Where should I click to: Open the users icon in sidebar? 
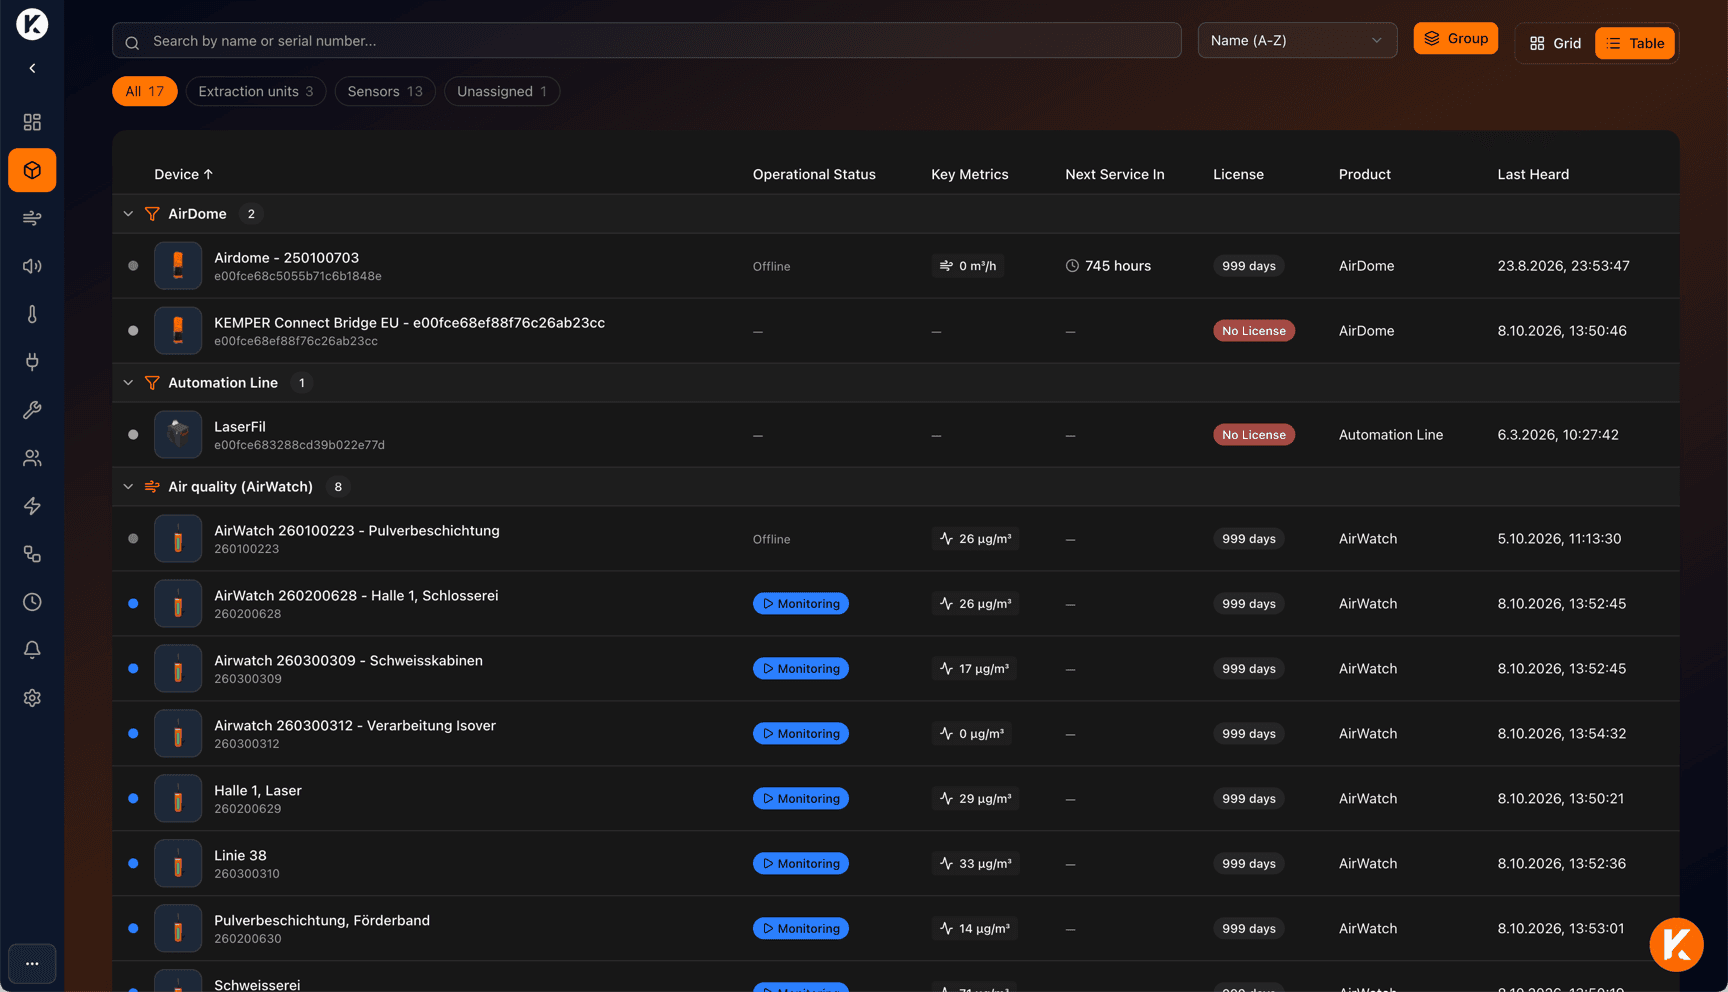point(32,458)
